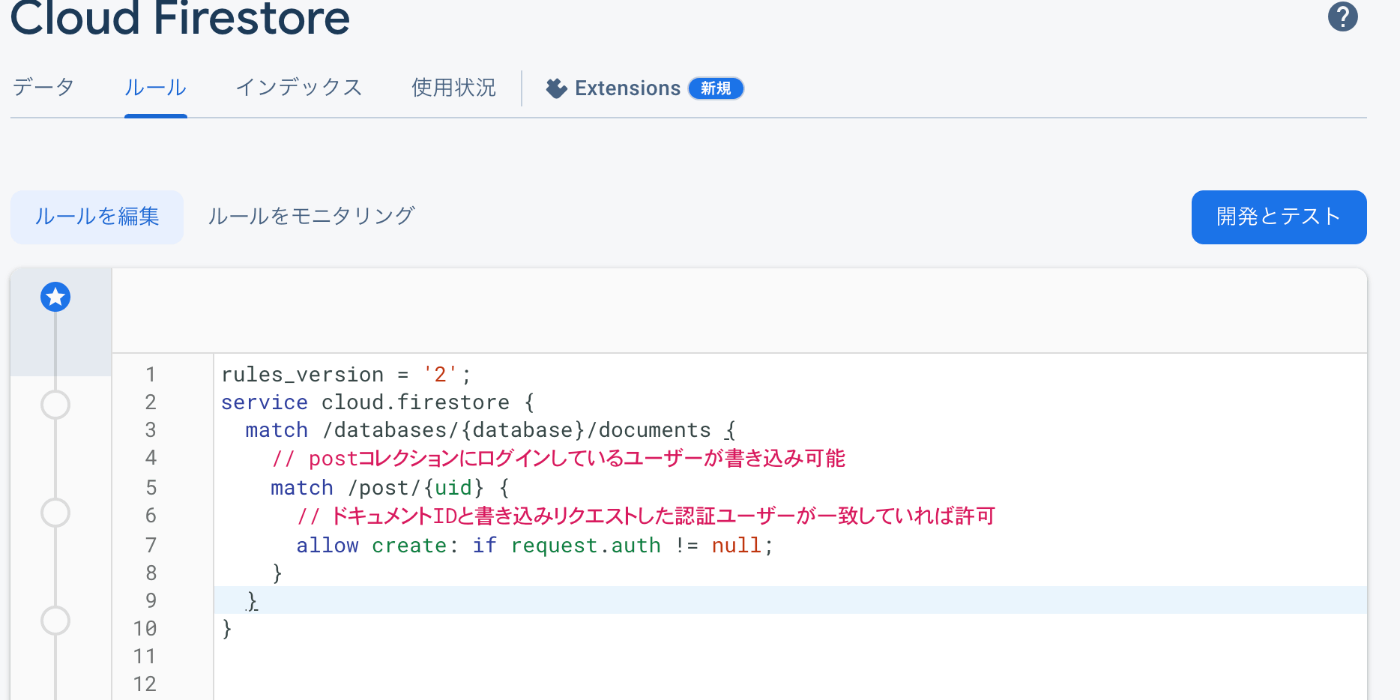Open the help question mark icon
Screen dimensions: 1400x700
click(x=1342, y=17)
